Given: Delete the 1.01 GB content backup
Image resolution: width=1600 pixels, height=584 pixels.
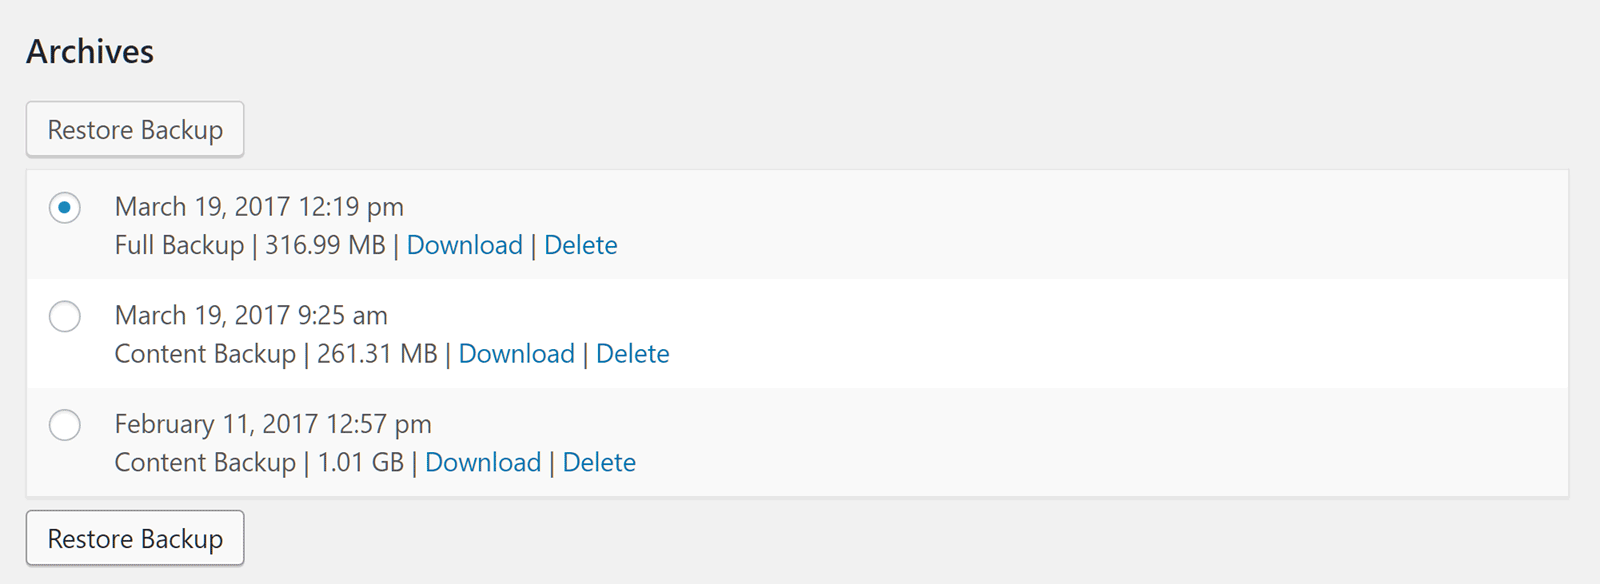Looking at the screenshot, I should click(x=599, y=462).
